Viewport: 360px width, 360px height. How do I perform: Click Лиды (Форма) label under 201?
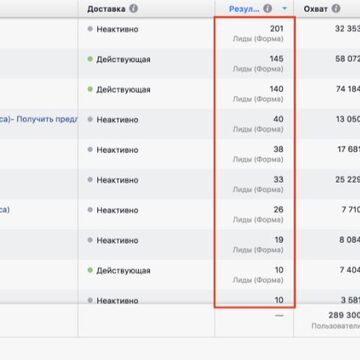tap(258, 39)
